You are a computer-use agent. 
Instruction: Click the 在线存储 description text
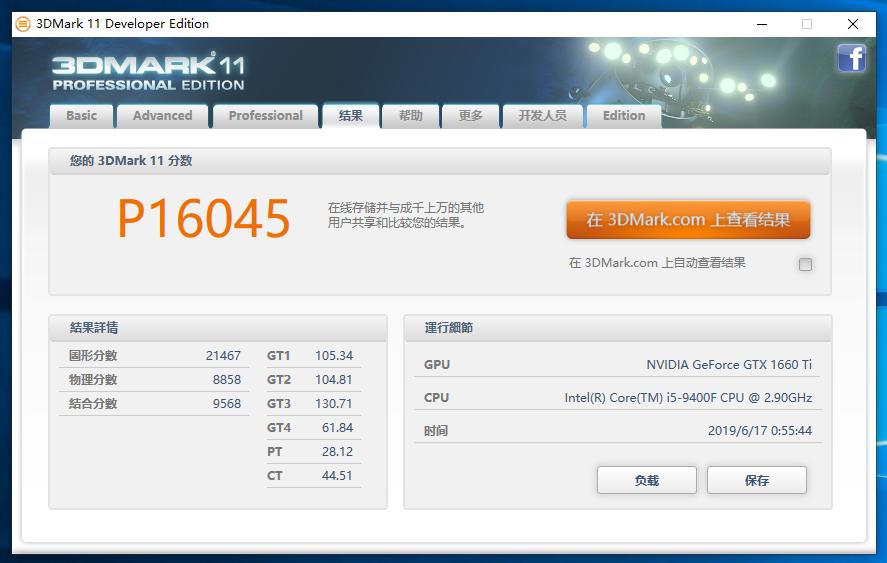point(406,216)
